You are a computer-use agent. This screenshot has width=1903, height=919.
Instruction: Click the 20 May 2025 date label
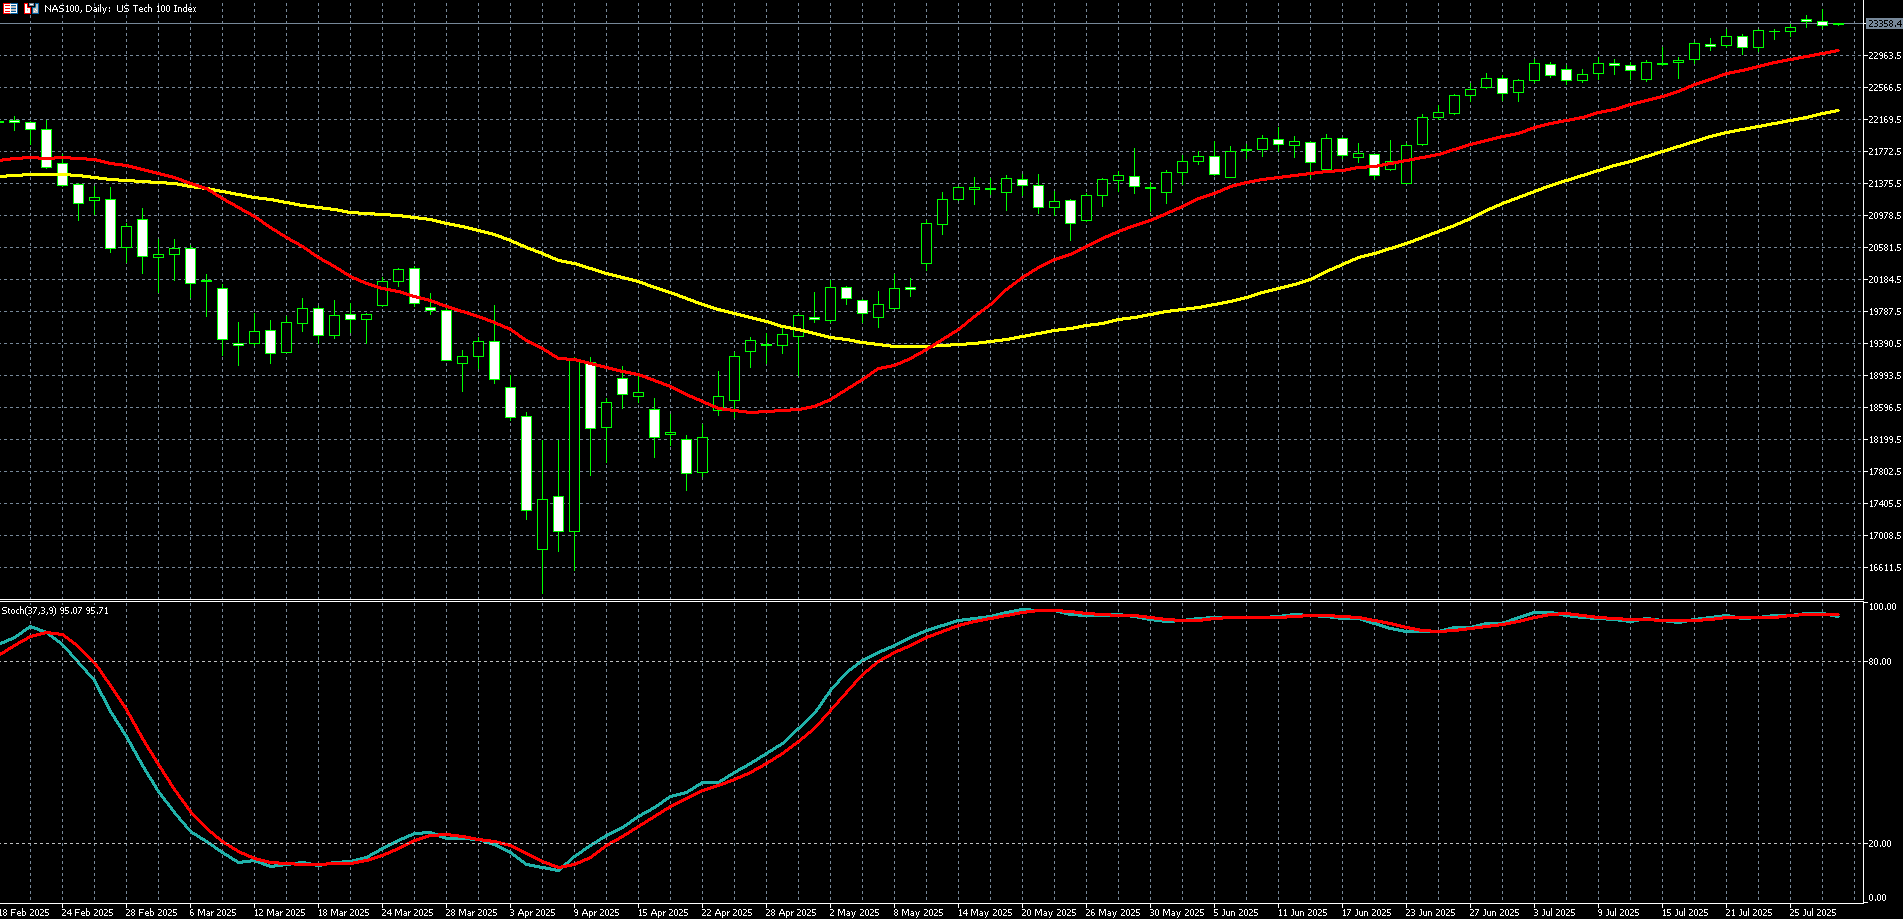1048,912
